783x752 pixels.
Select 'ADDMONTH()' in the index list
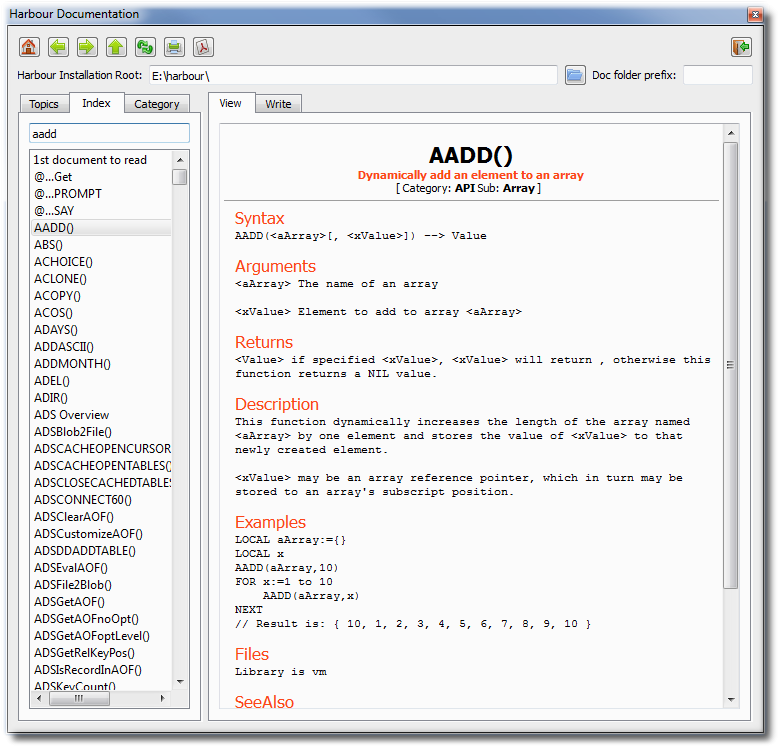(x=101, y=364)
